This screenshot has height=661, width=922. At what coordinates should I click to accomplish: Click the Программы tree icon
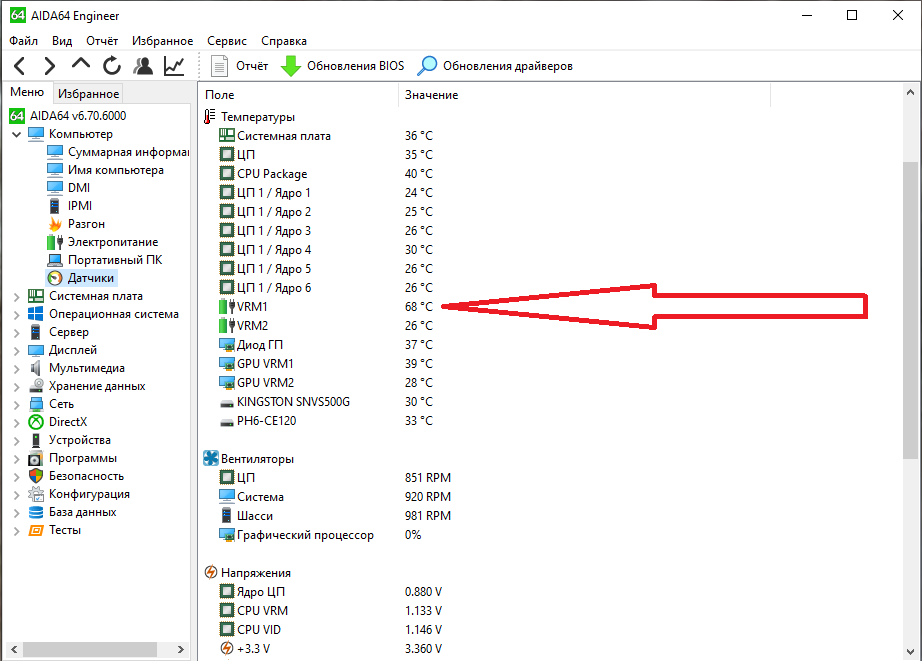point(36,458)
